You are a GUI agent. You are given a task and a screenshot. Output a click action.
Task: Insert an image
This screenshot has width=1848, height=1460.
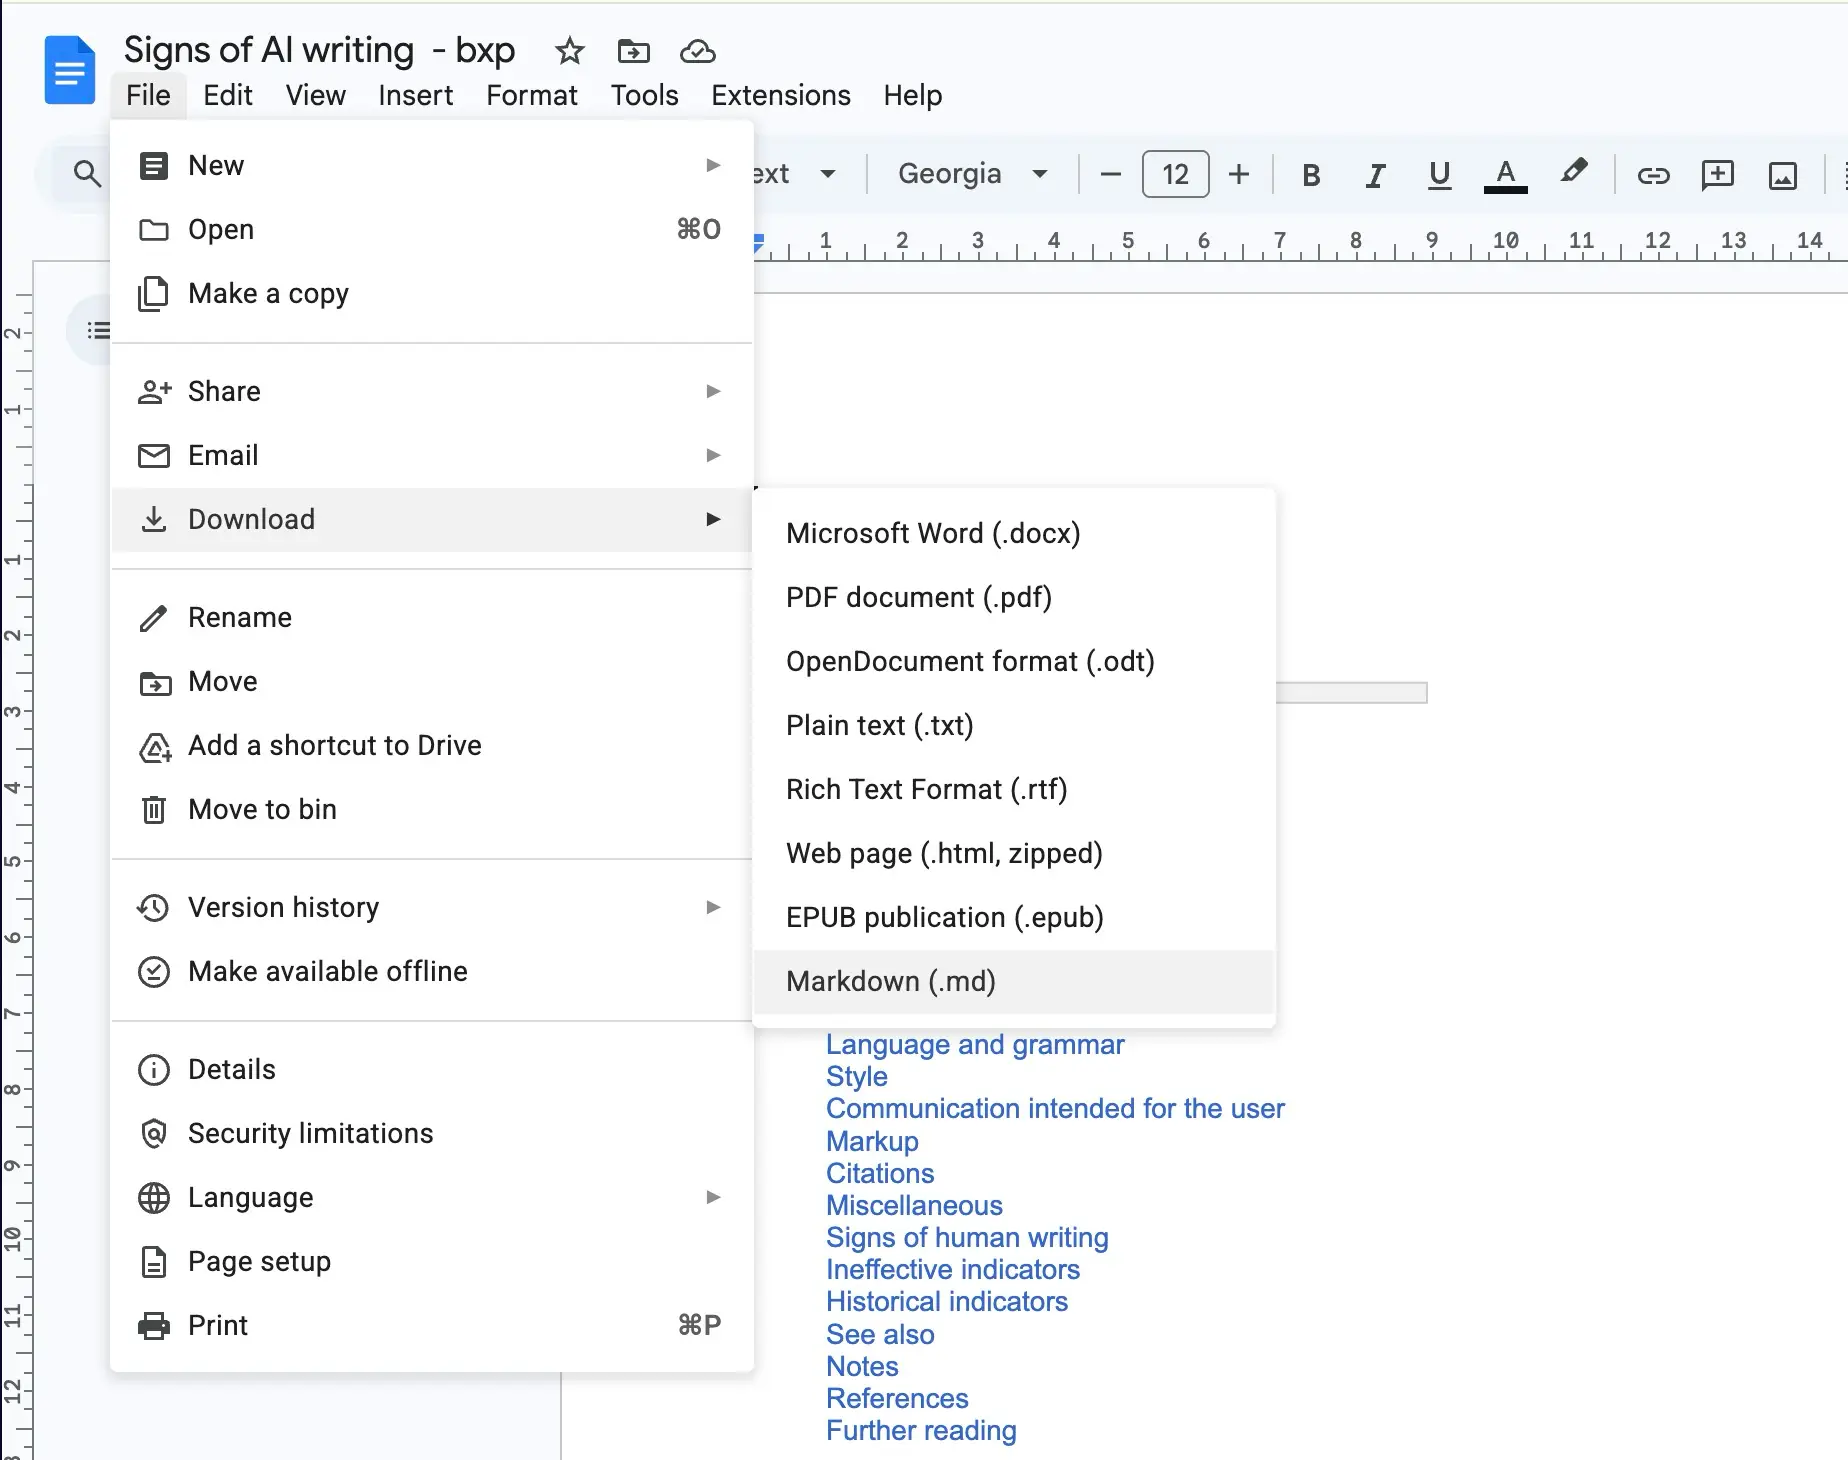[1782, 175]
